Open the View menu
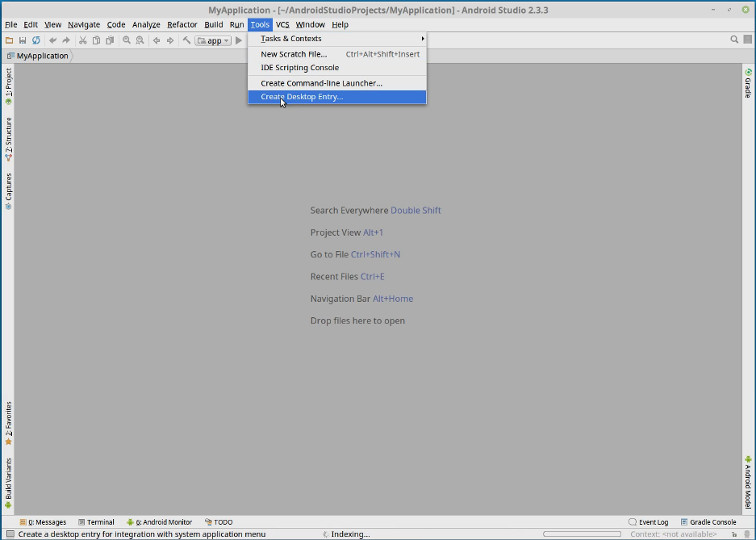 click(53, 25)
